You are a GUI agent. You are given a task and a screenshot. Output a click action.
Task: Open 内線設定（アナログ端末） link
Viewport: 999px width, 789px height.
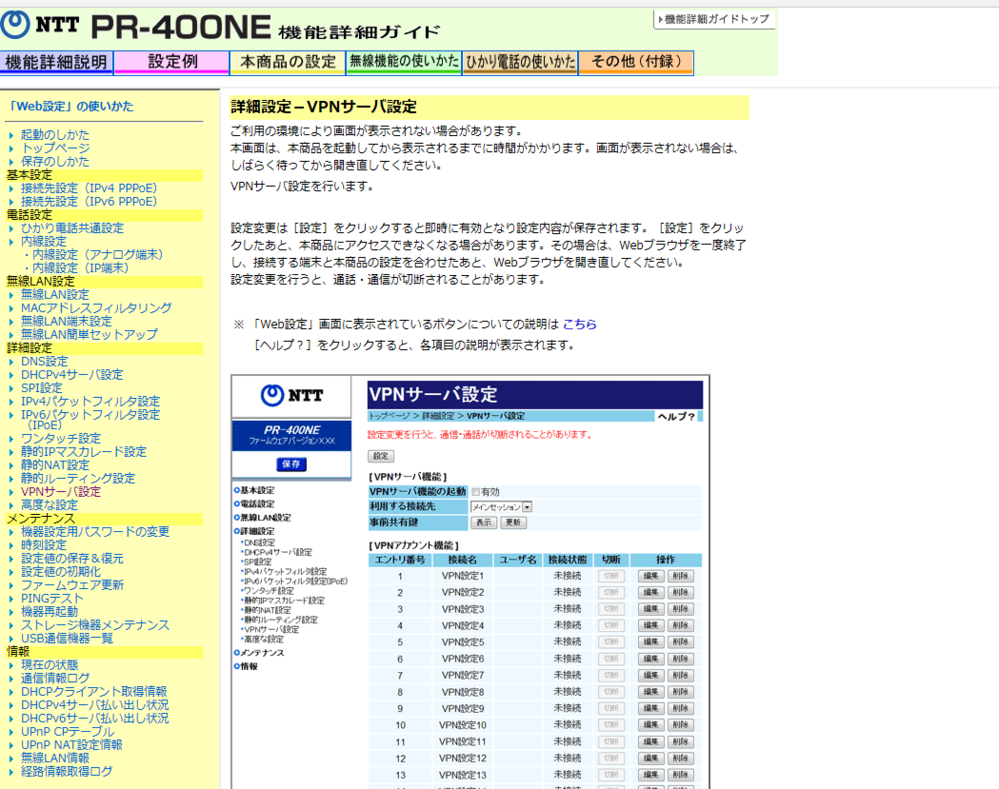click(x=97, y=254)
